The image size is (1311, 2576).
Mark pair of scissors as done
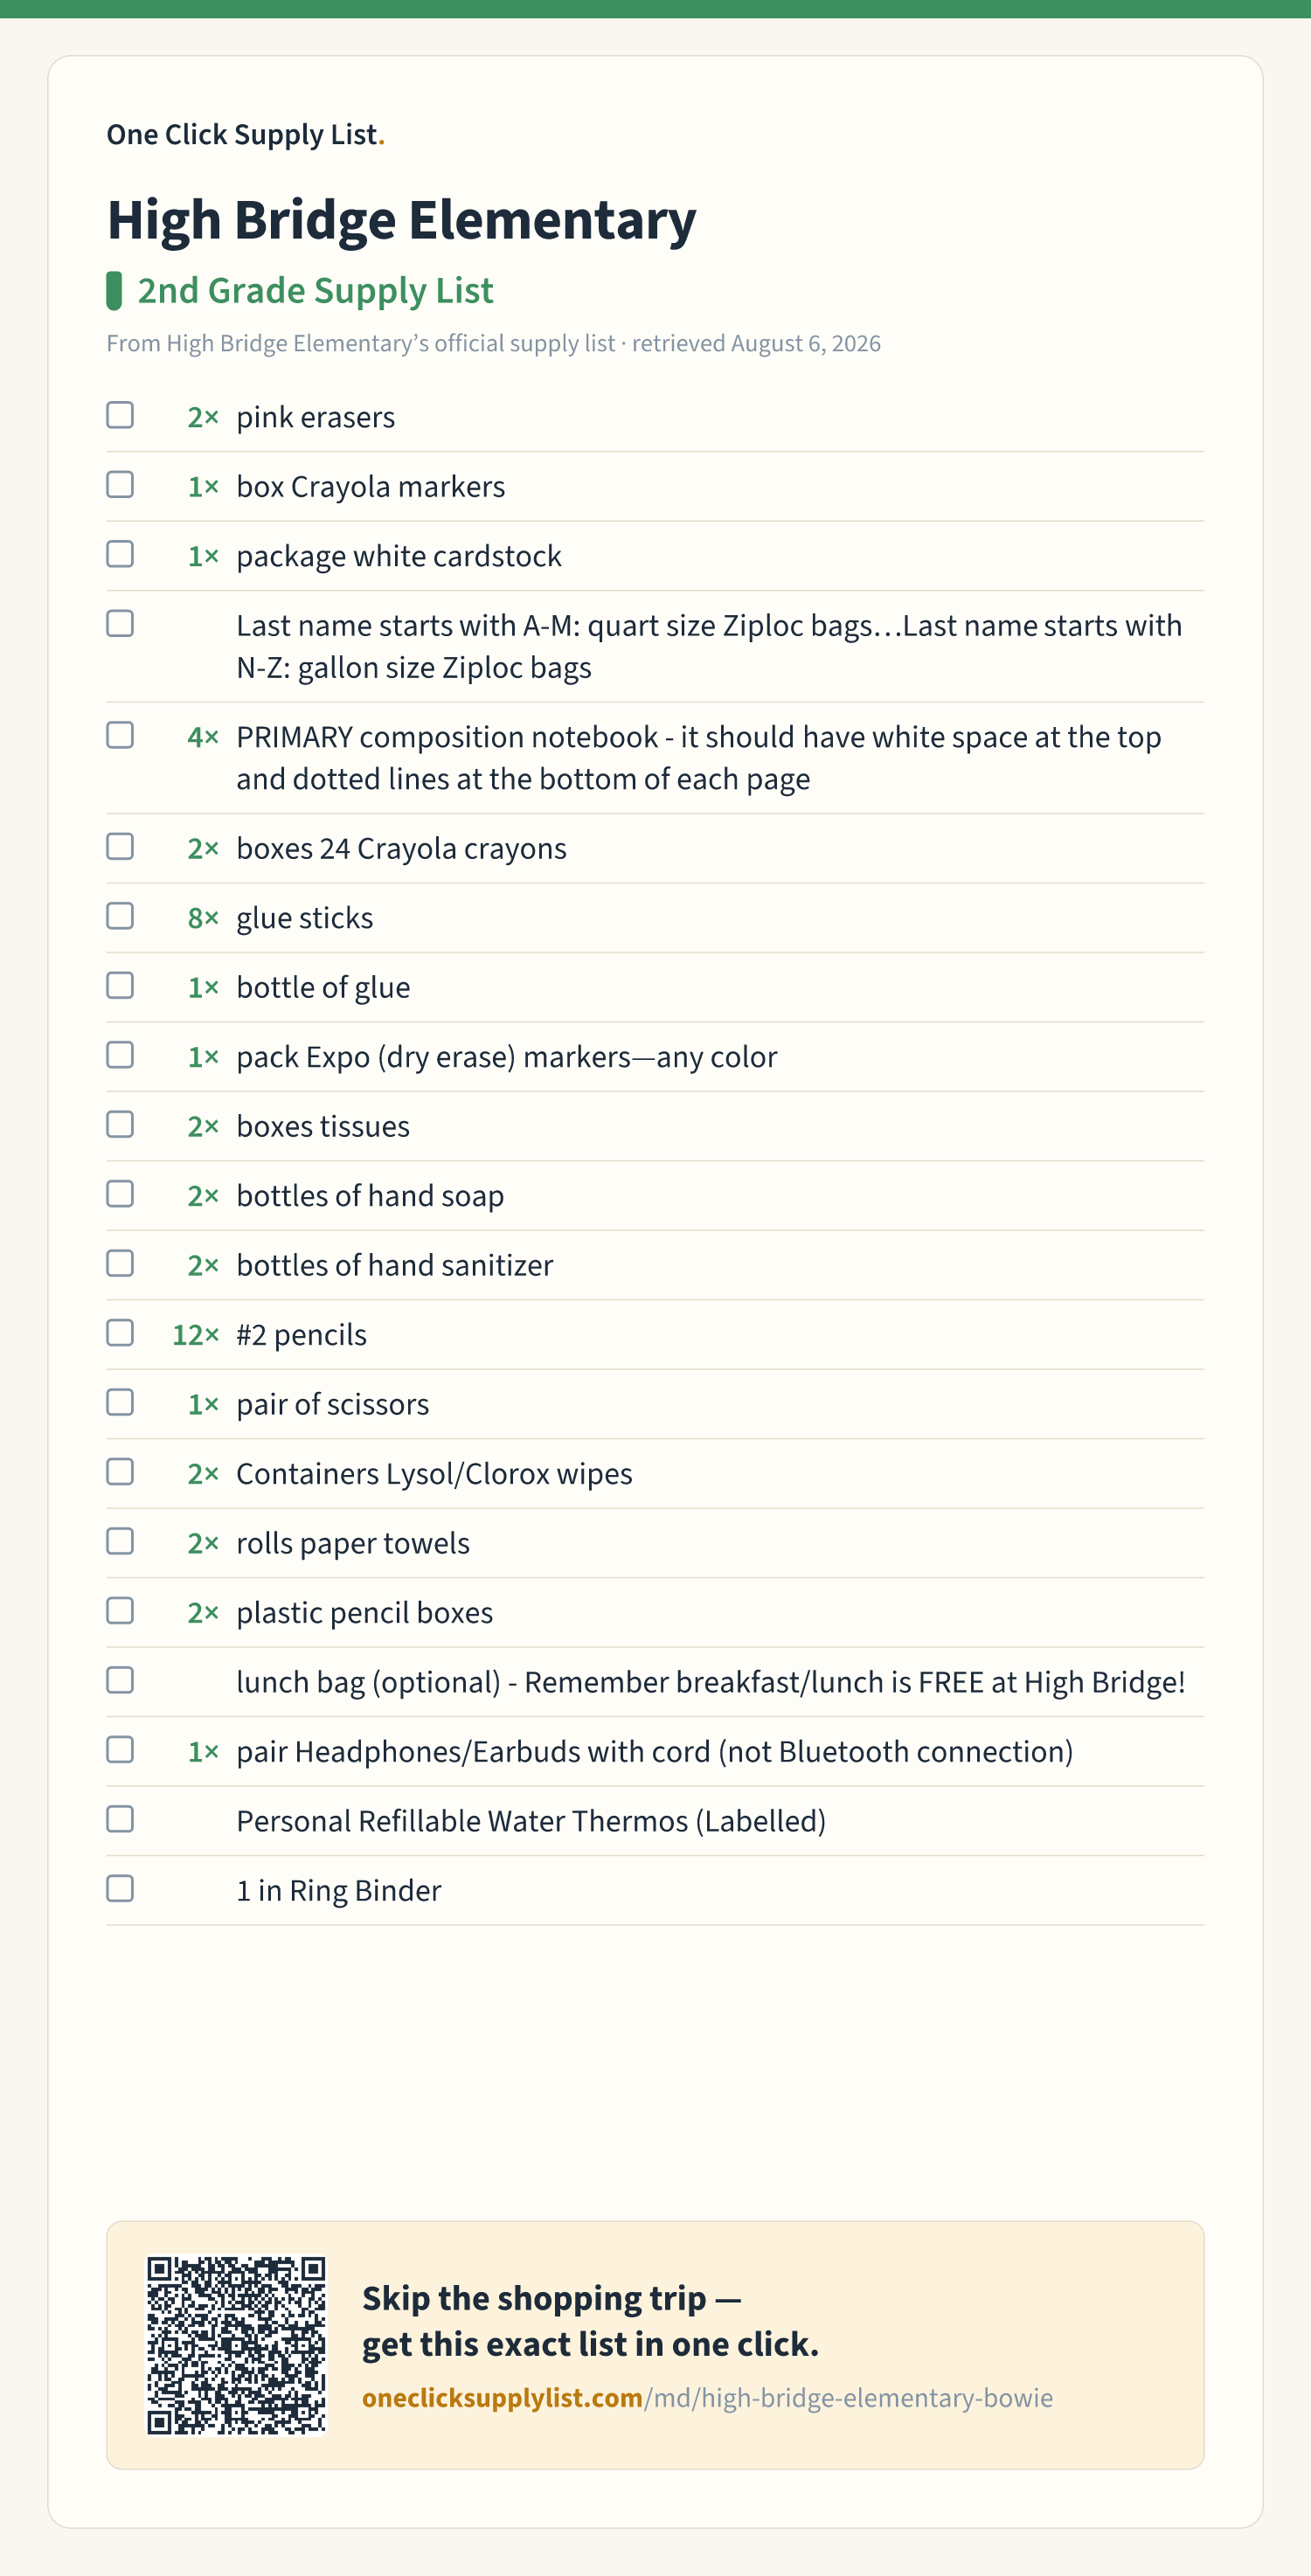coord(120,1403)
